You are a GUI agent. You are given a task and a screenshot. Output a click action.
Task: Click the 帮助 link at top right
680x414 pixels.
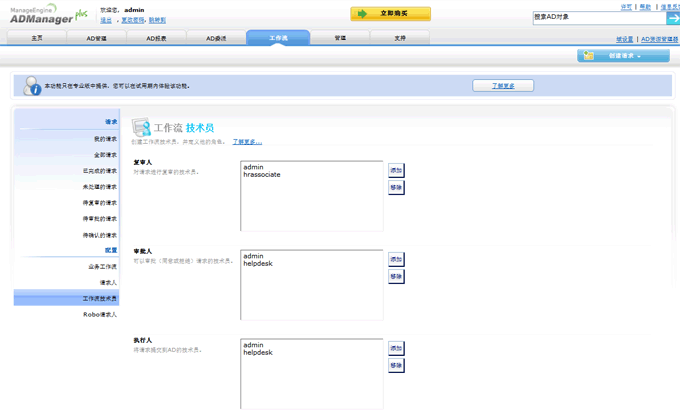point(645,7)
